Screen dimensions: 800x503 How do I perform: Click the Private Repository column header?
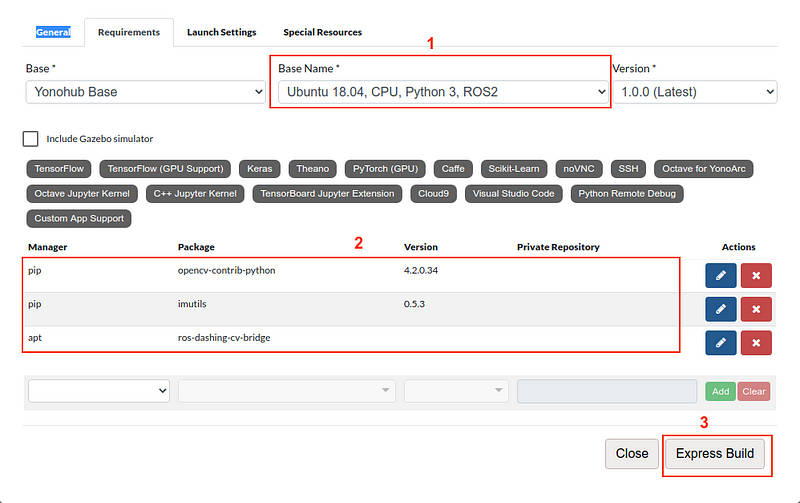(x=558, y=247)
